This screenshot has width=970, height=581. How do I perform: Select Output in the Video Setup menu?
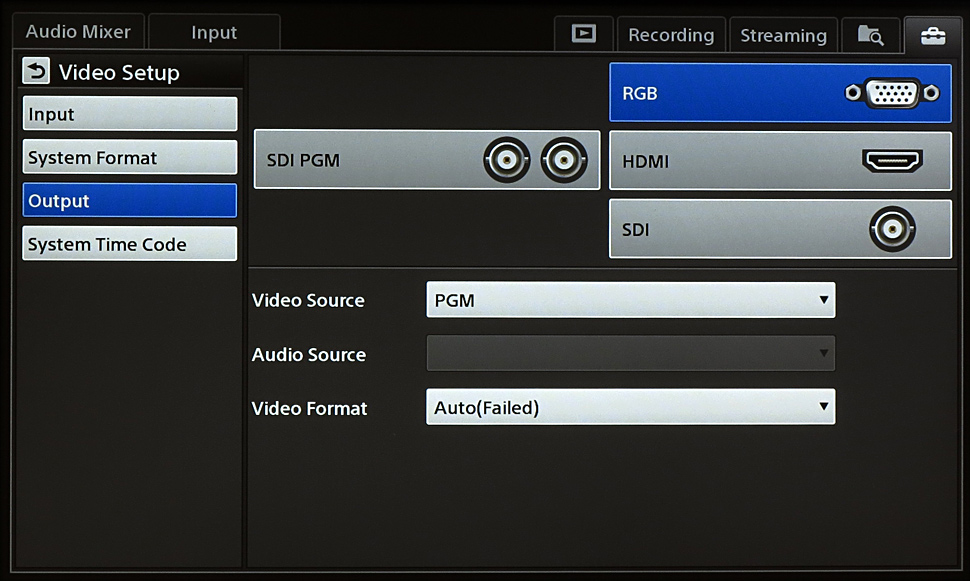130,201
